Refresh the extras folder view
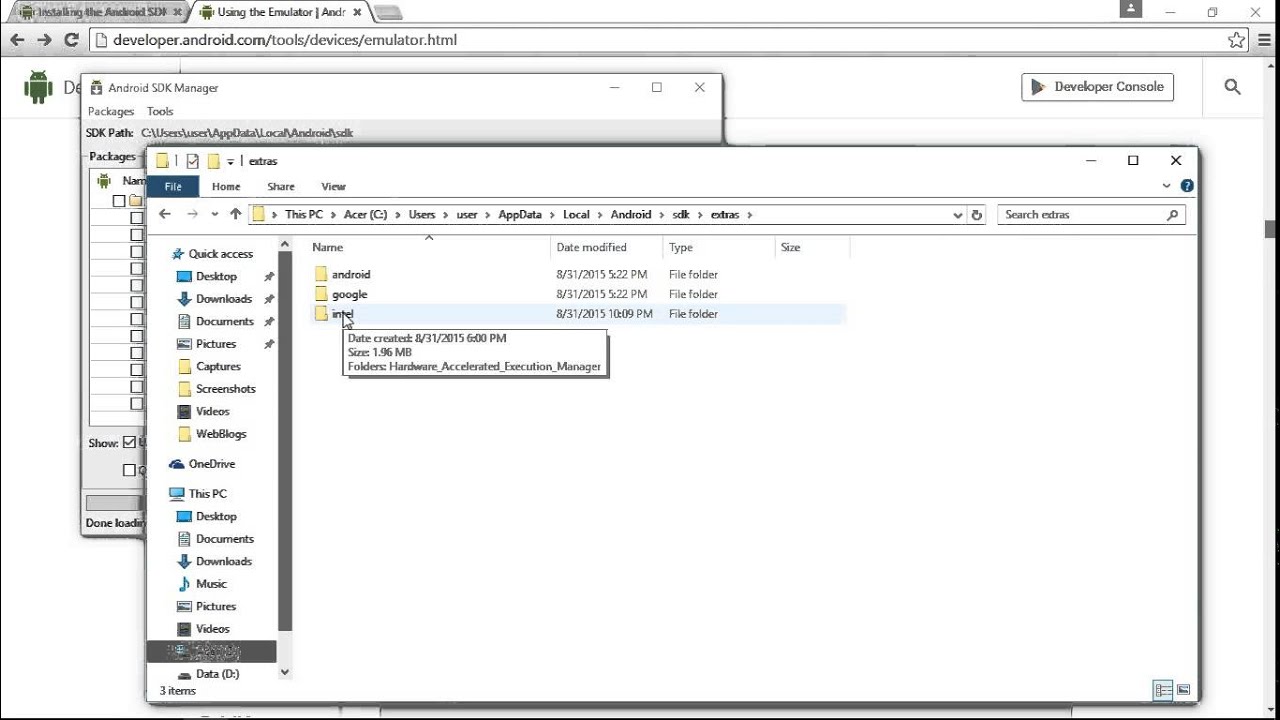Screen dimensions: 1280x720 pos(977,214)
